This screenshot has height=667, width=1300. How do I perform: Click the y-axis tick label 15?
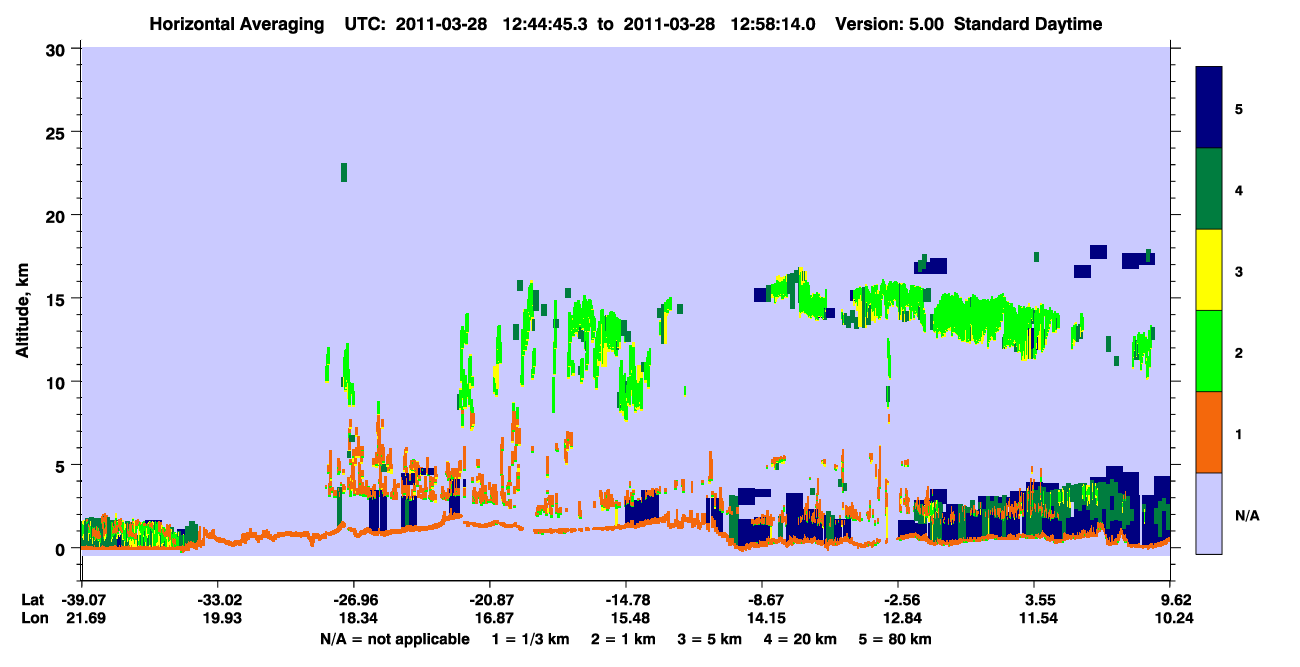58,299
